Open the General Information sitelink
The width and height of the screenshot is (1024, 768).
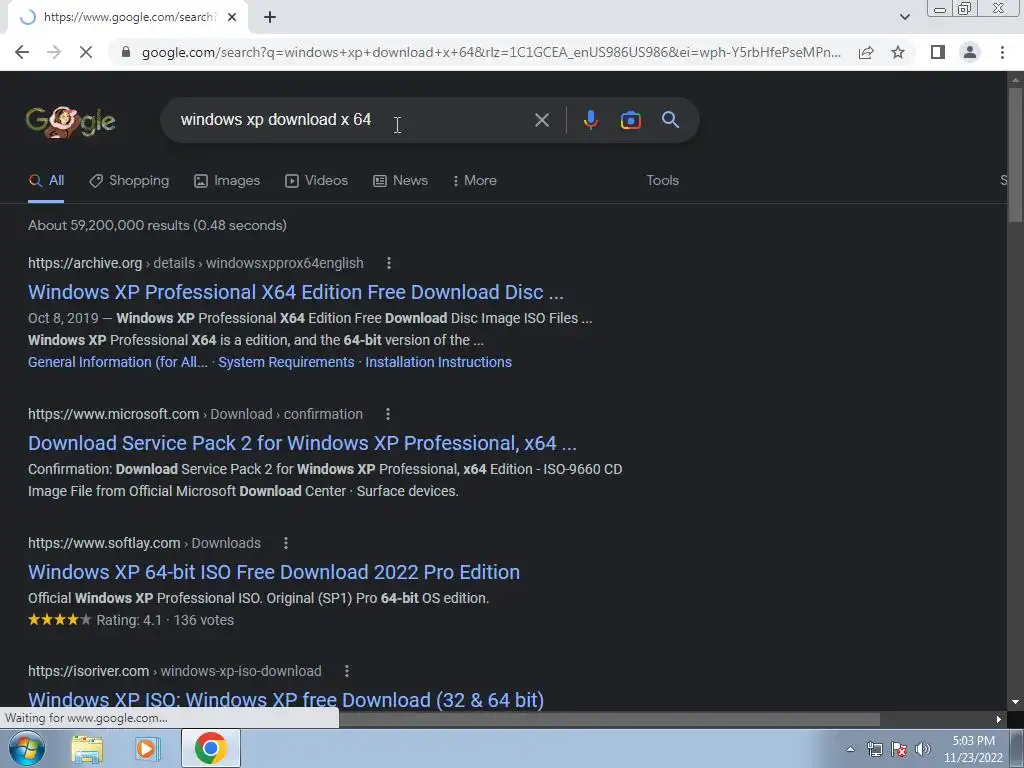coord(118,362)
